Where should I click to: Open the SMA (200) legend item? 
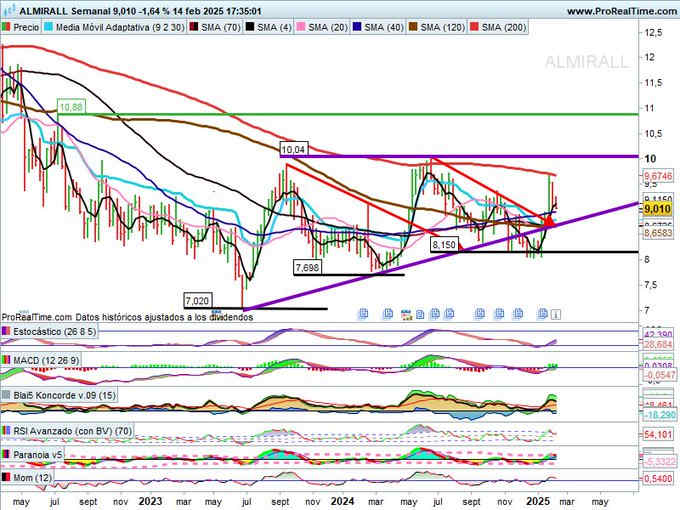[x=498, y=27]
